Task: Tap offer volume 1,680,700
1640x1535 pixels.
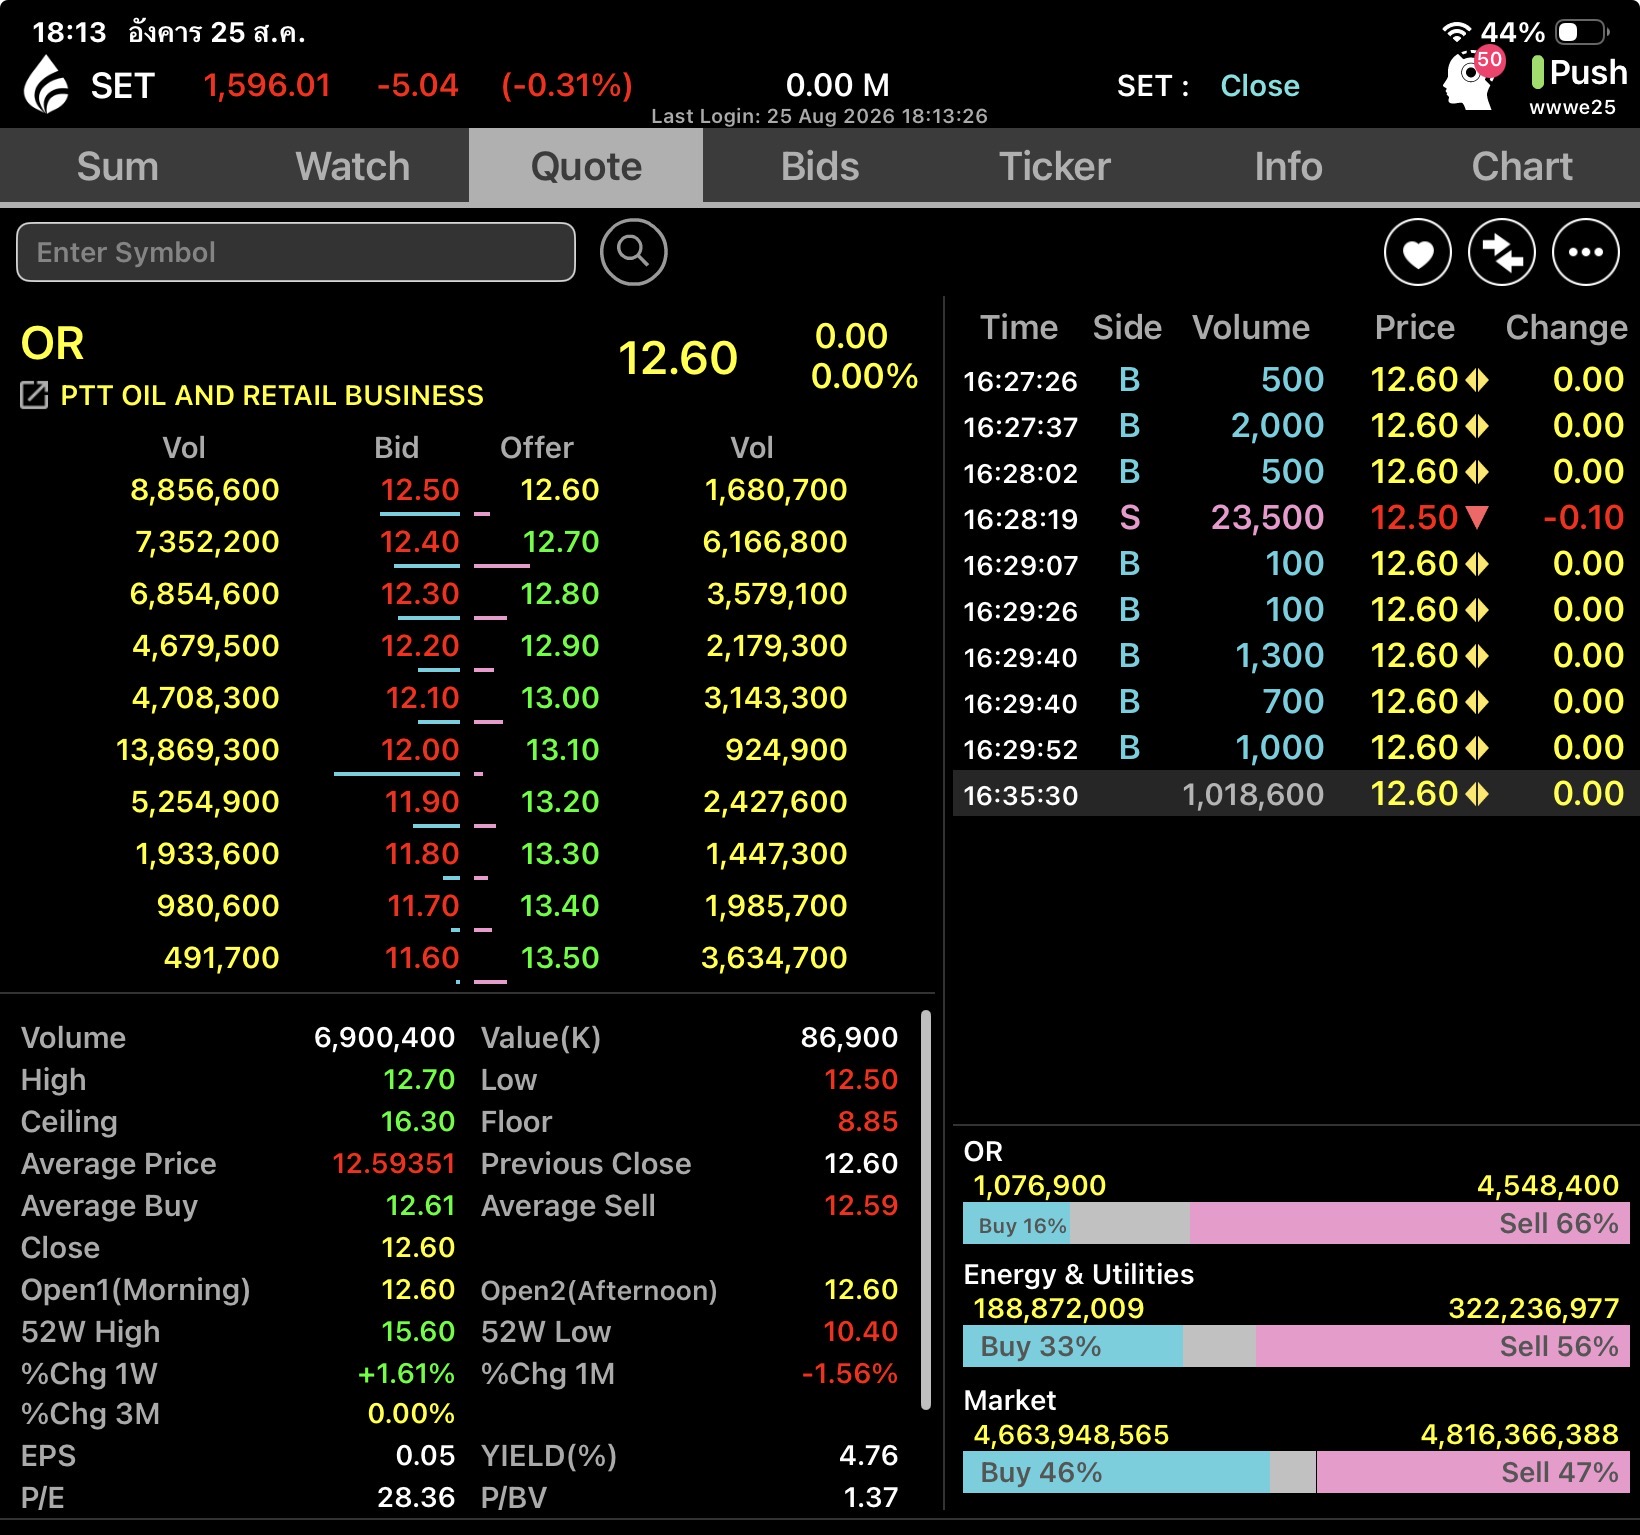Action: click(x=775, y=490)
